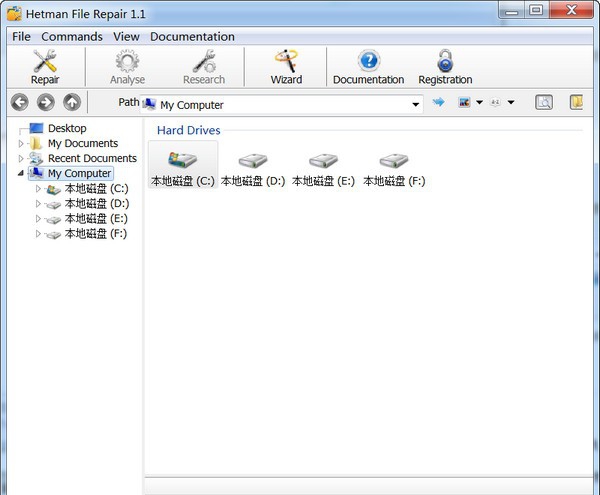The width and height of the screenshot is (600, 495).
Task: Select My Documents in the folder tree
Action: coord(83,143)
